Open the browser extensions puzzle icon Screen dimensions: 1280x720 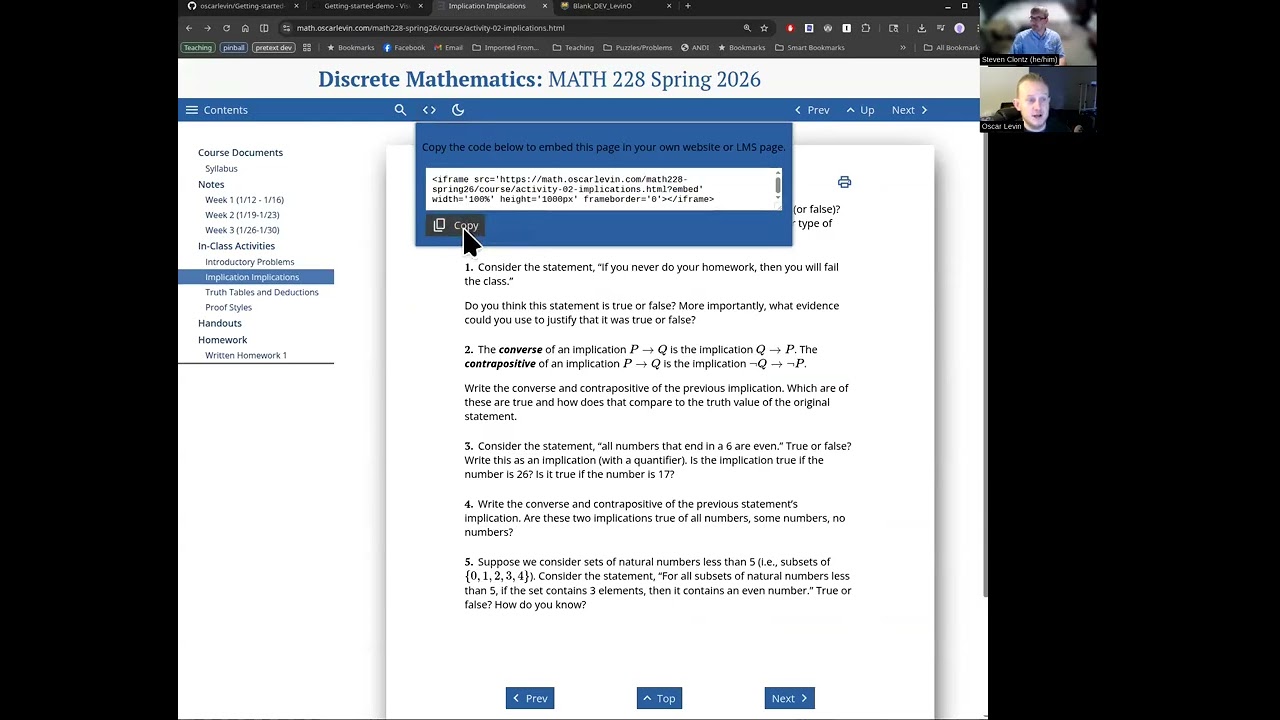866,28
